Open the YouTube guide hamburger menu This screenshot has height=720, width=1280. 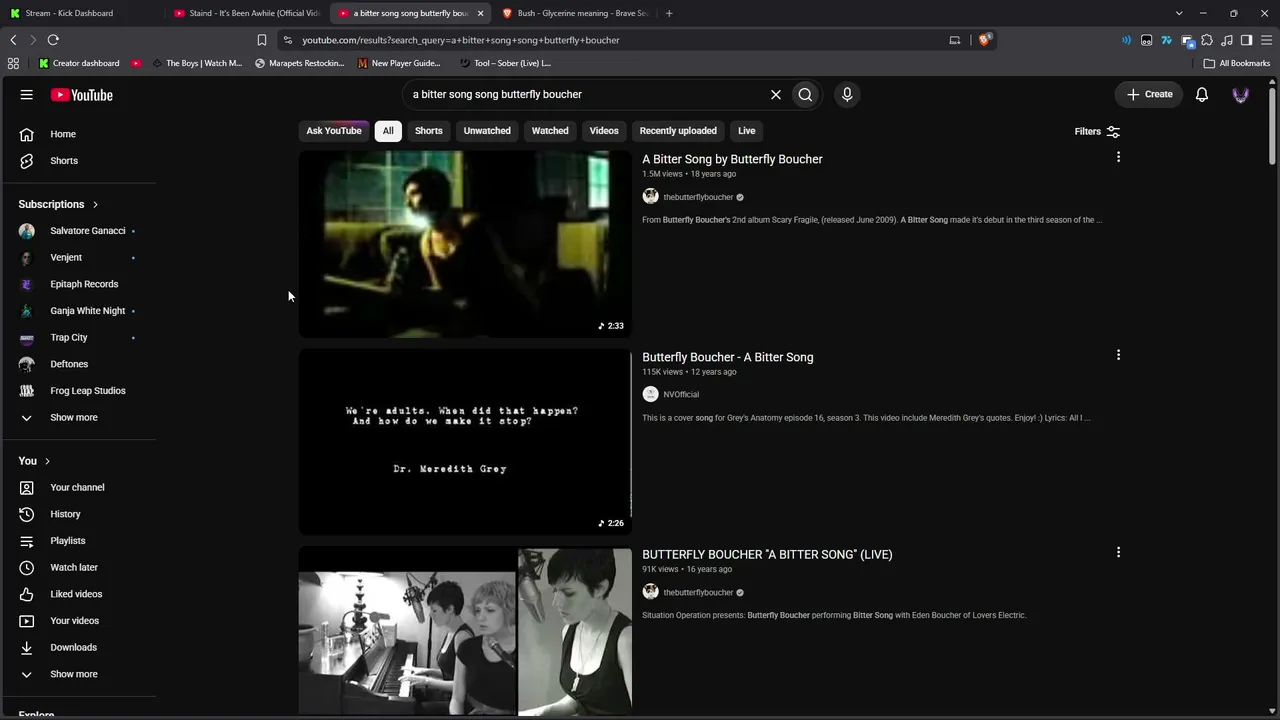(x=27, y=95)
